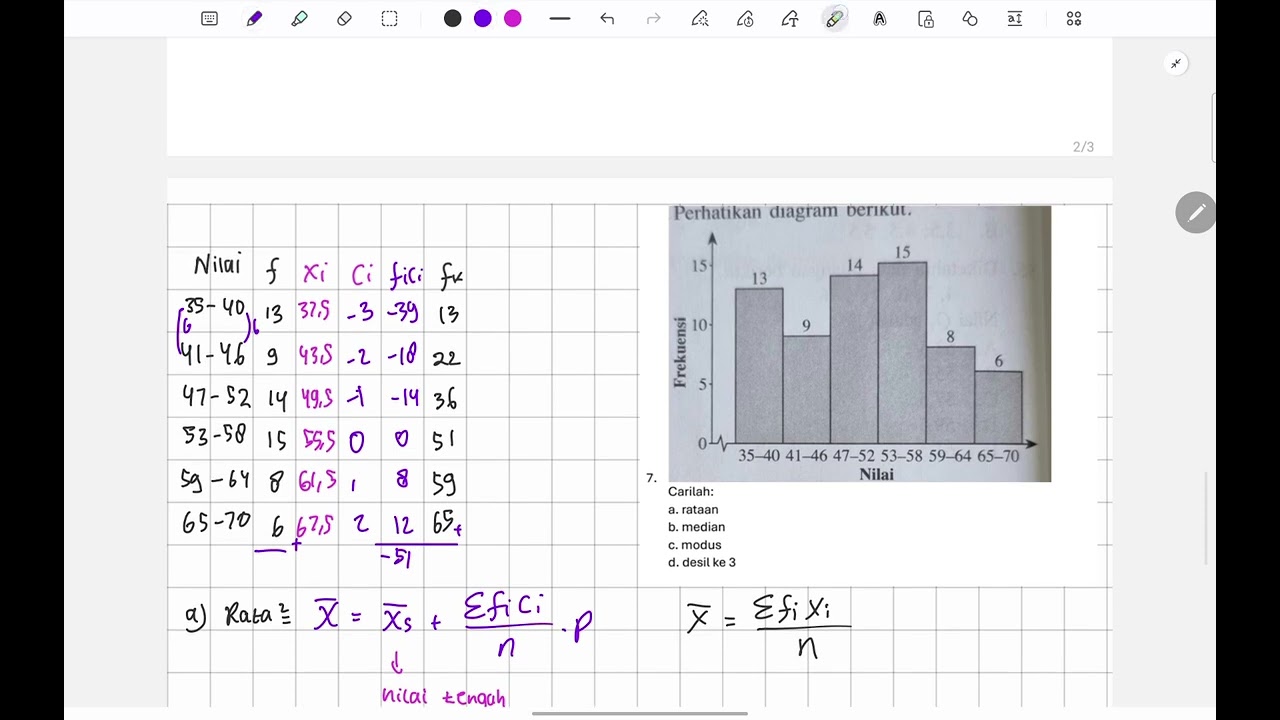Image resolution: width=1280 pixels, height=720 pixels.
Task: Toggle the page lock icon
Action: (x=926, y=19)
